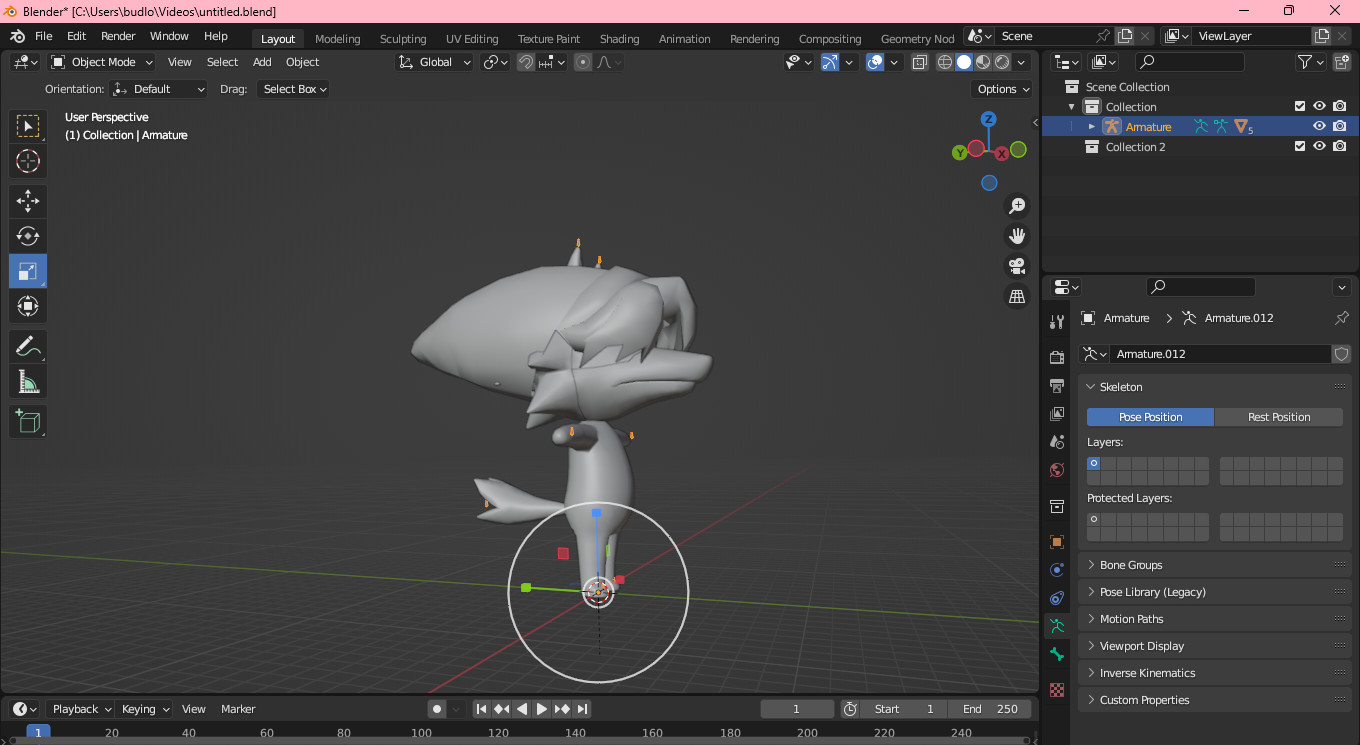Expand the Bone Groups panel

tap(1130, 565)
